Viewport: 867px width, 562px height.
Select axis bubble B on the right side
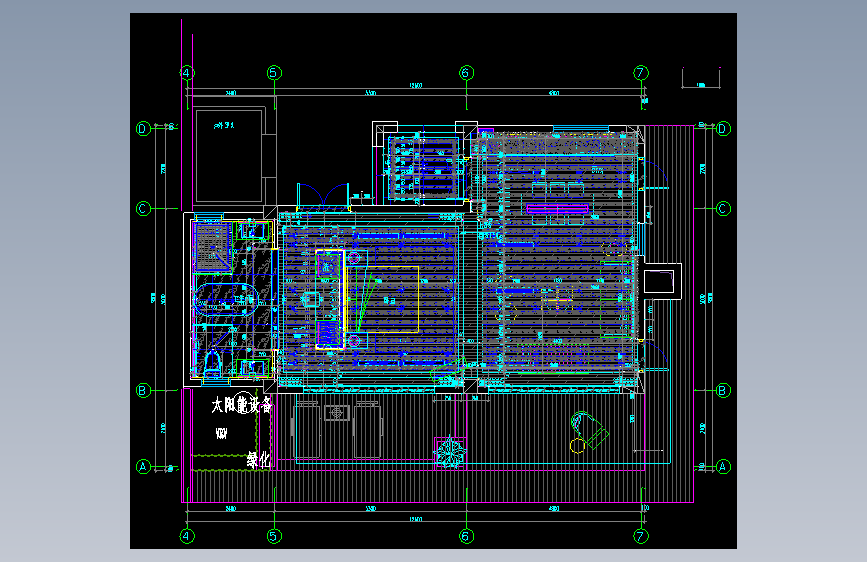(723, 391)
